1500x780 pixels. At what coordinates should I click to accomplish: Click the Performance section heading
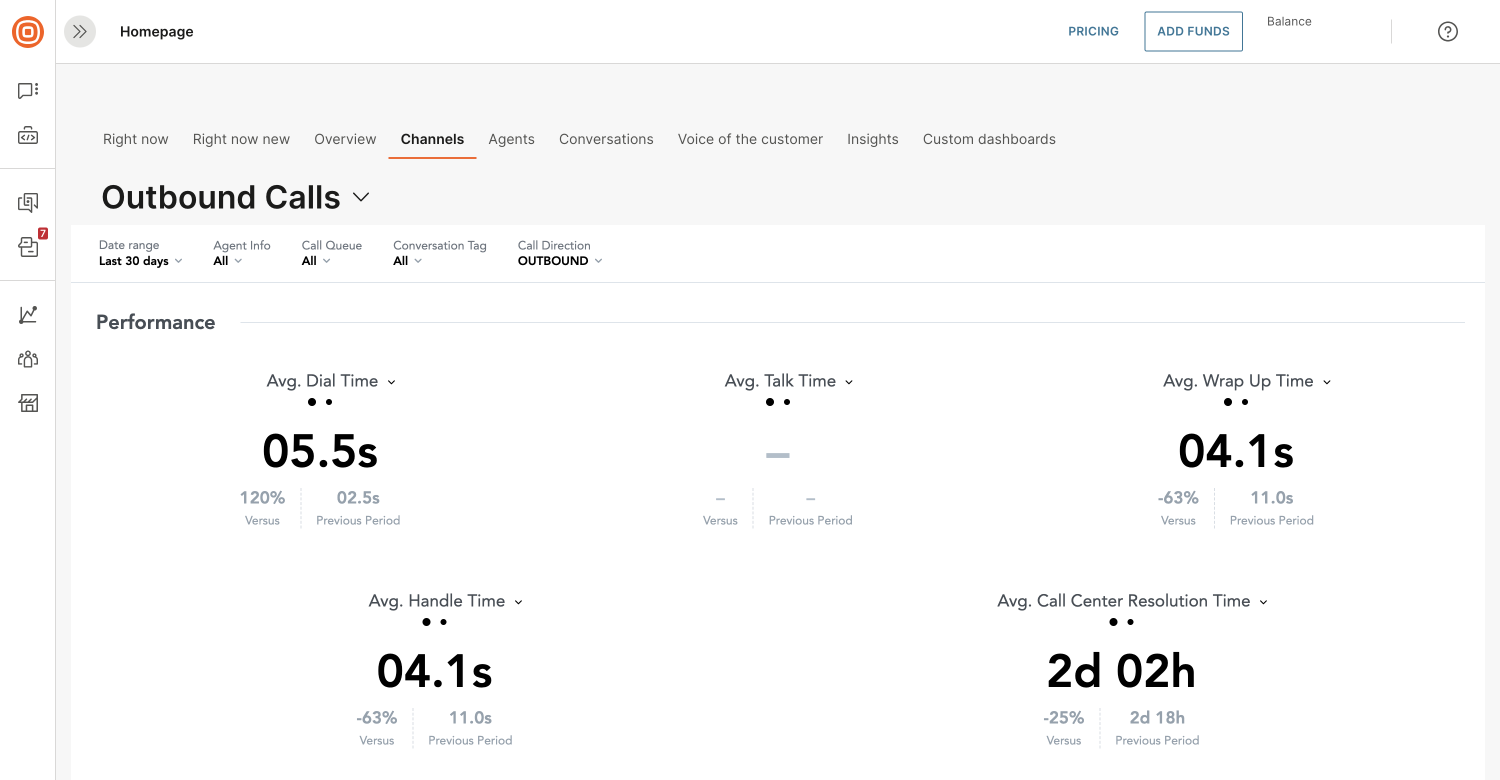(x=156, y=322)
